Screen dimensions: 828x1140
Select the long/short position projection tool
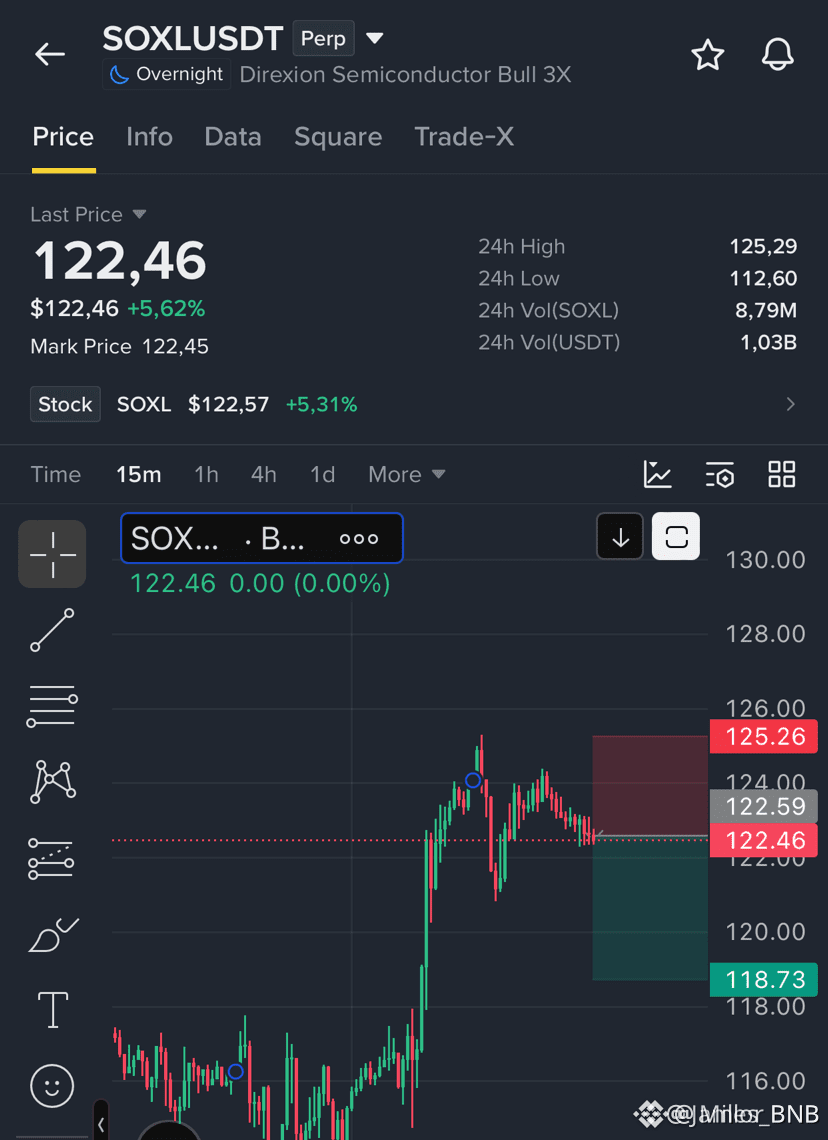point(52,858)
